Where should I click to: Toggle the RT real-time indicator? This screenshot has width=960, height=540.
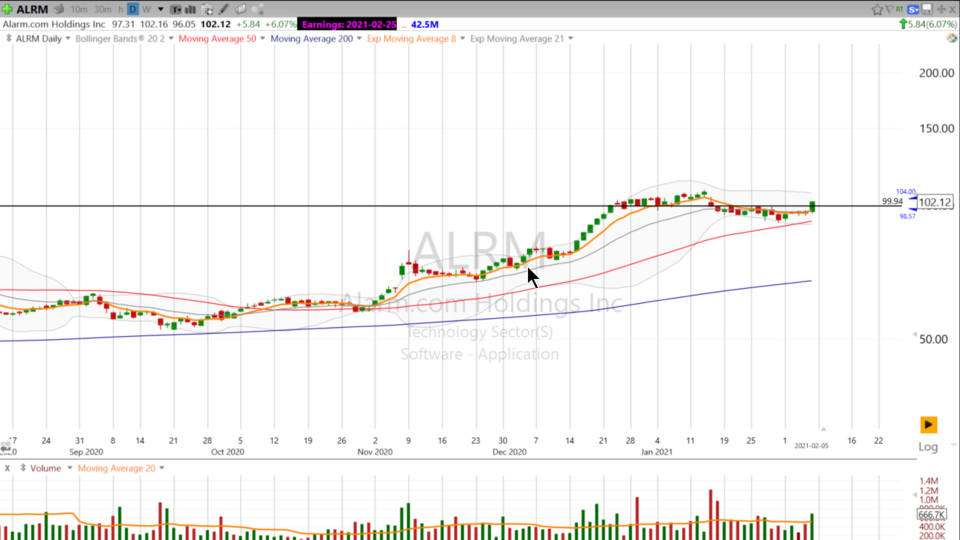[899, 9]
